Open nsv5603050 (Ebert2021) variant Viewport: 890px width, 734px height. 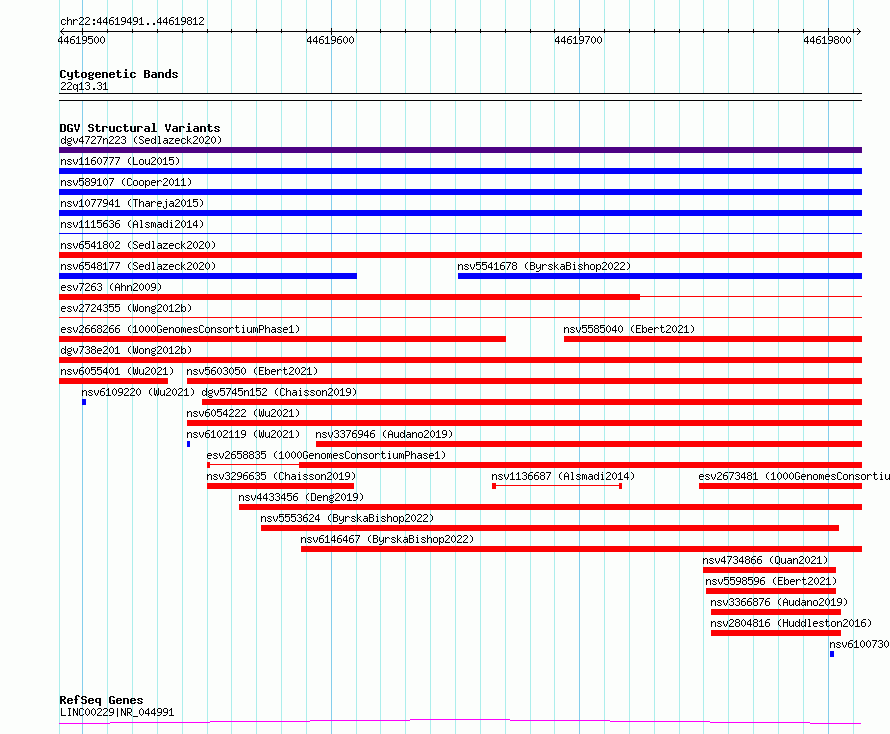click(252, 371)
